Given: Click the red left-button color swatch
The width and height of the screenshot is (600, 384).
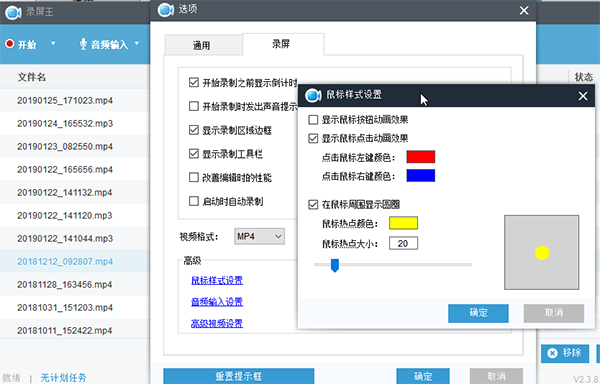Looking at the screenshot, I should coord(421,157).
